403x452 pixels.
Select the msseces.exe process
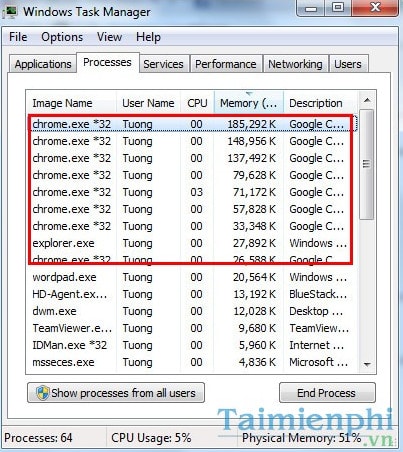[x=192, y=362]
